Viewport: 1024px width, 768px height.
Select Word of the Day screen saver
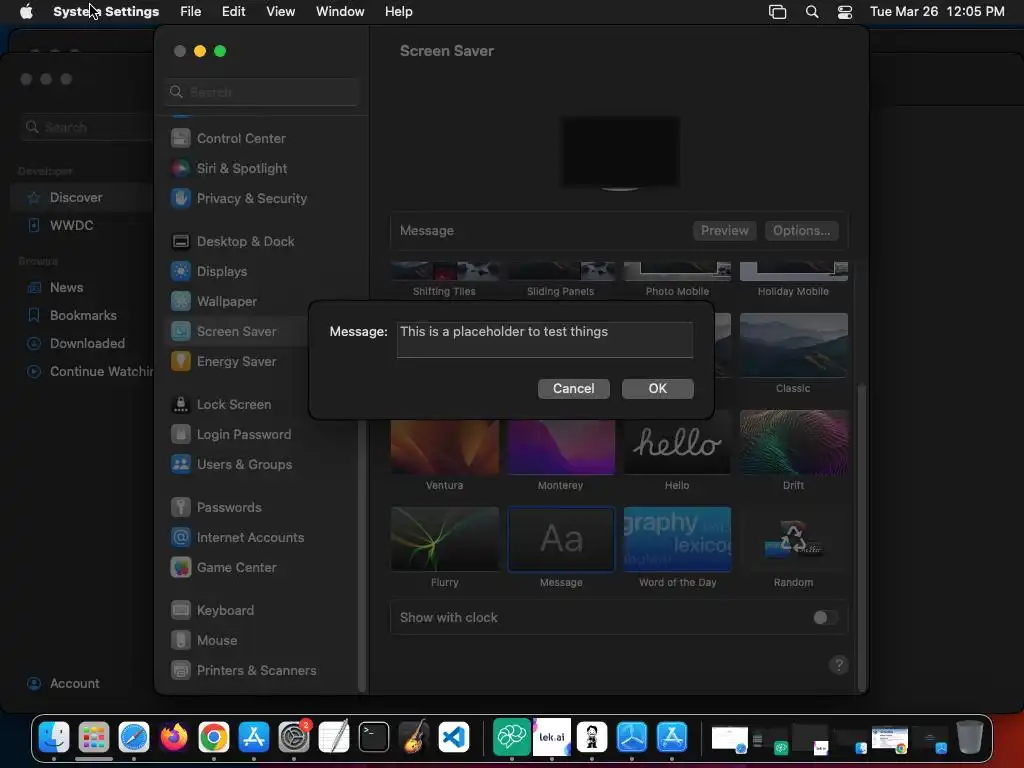(x=677, y=539)
